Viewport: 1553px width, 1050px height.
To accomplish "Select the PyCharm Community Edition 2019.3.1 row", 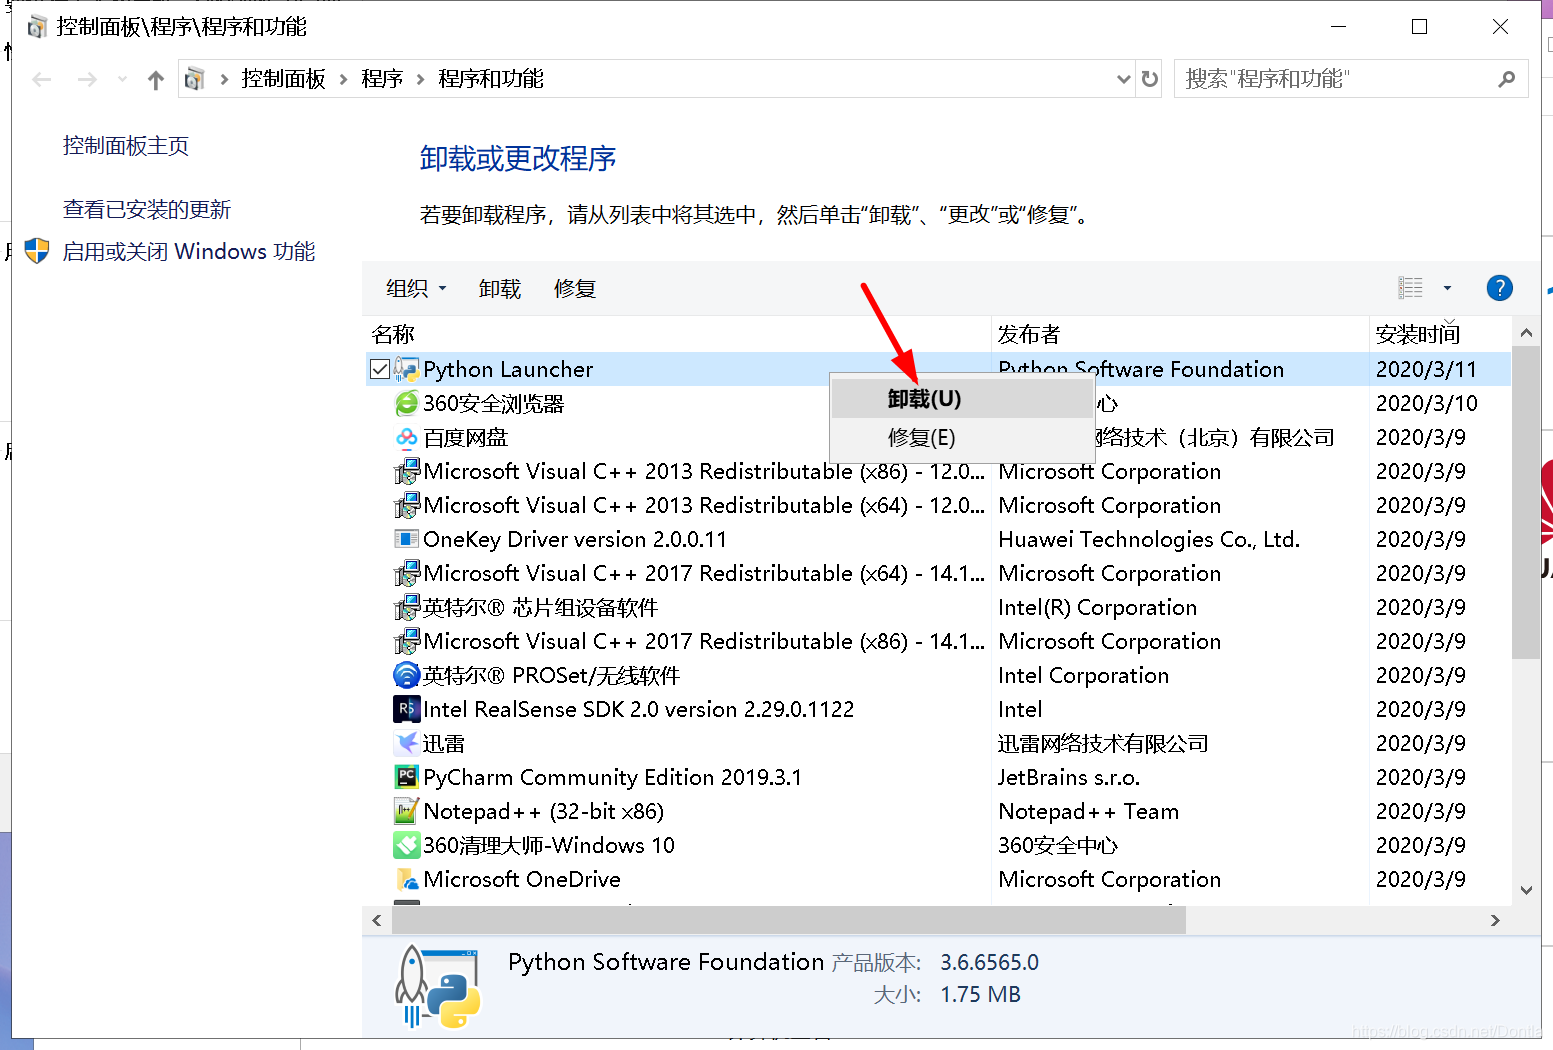I will pos(938,777).
